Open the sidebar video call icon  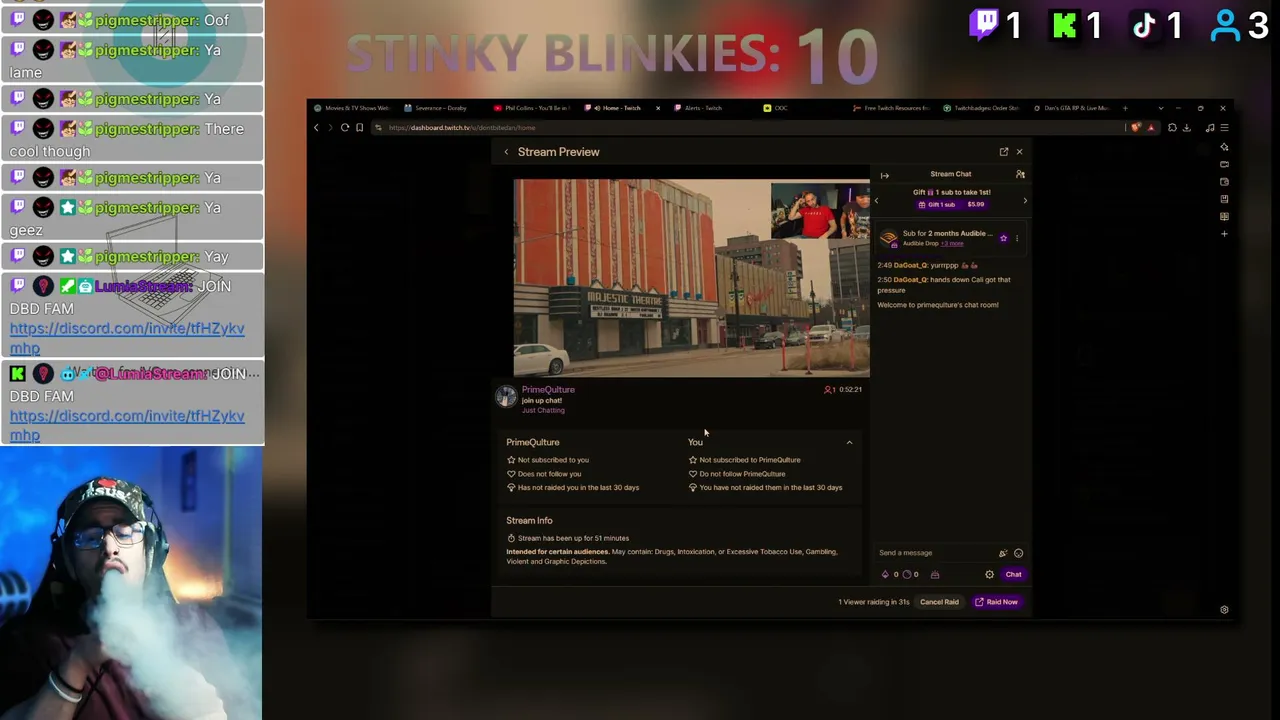[1224, 164]
